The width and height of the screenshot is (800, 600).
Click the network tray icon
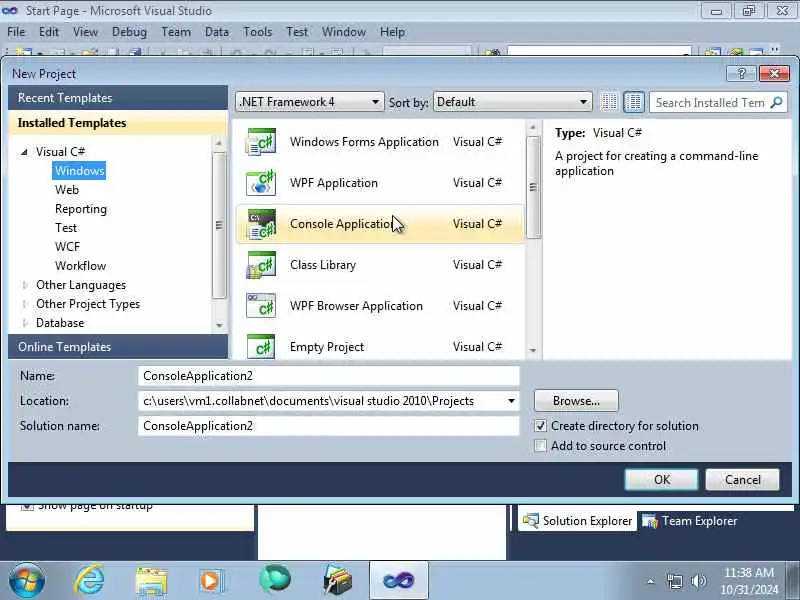pyautogui.click(x=675, y=581)
